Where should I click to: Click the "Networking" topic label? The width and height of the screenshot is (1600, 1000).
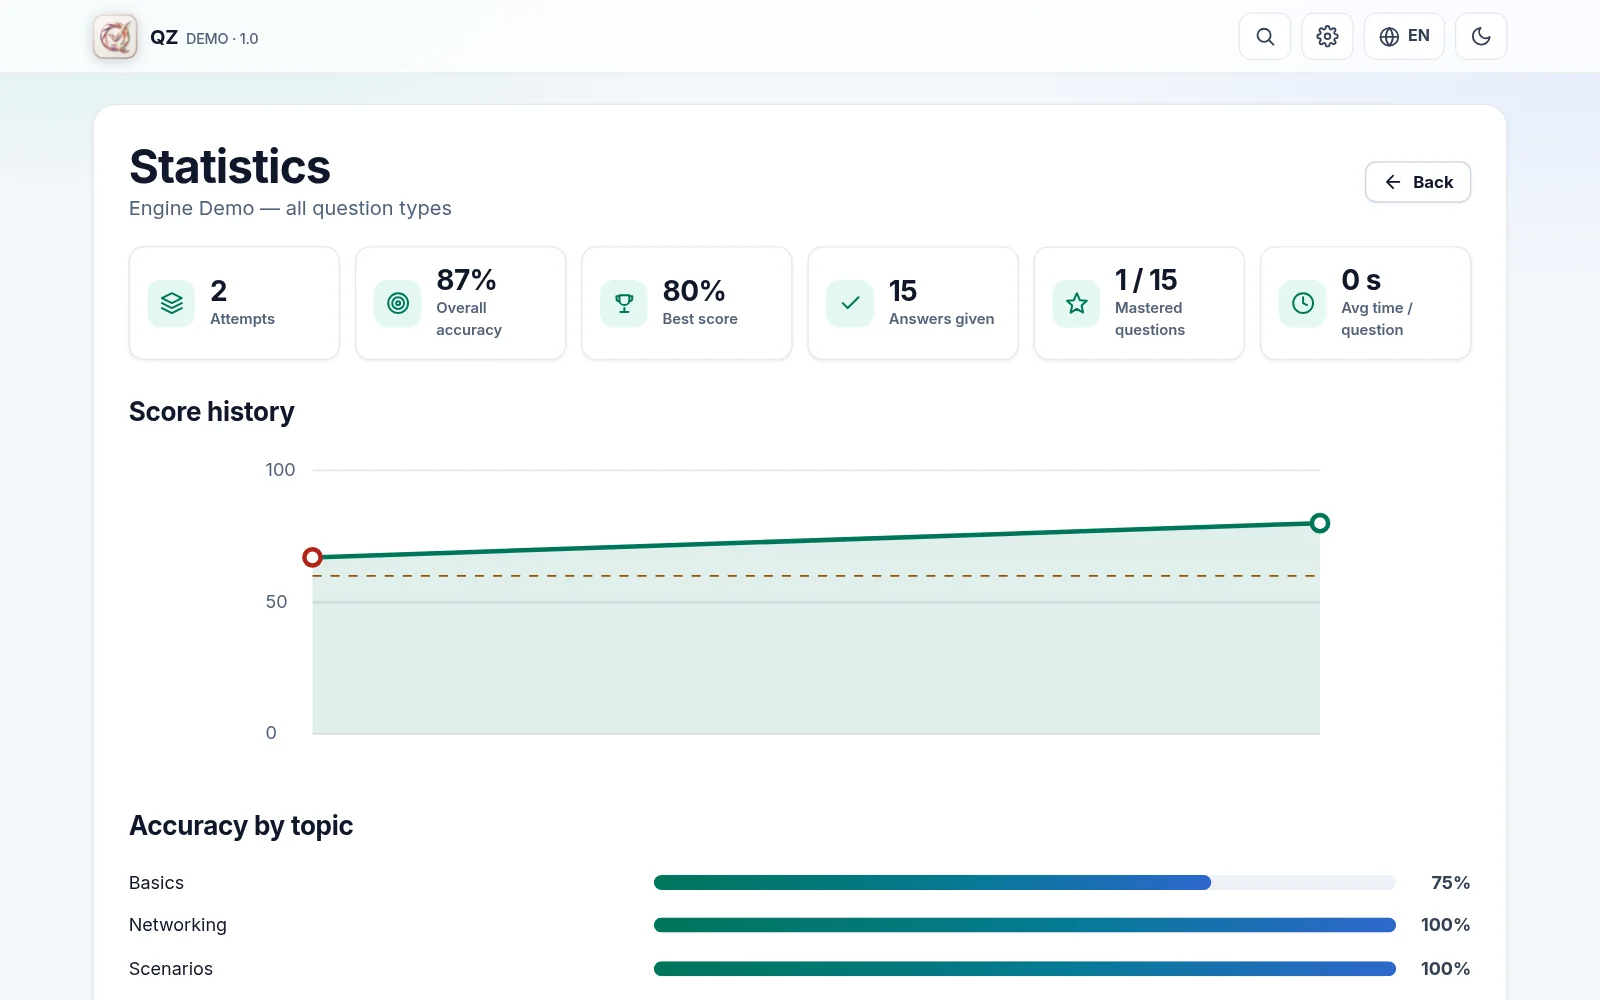click(x=178, y=925)
